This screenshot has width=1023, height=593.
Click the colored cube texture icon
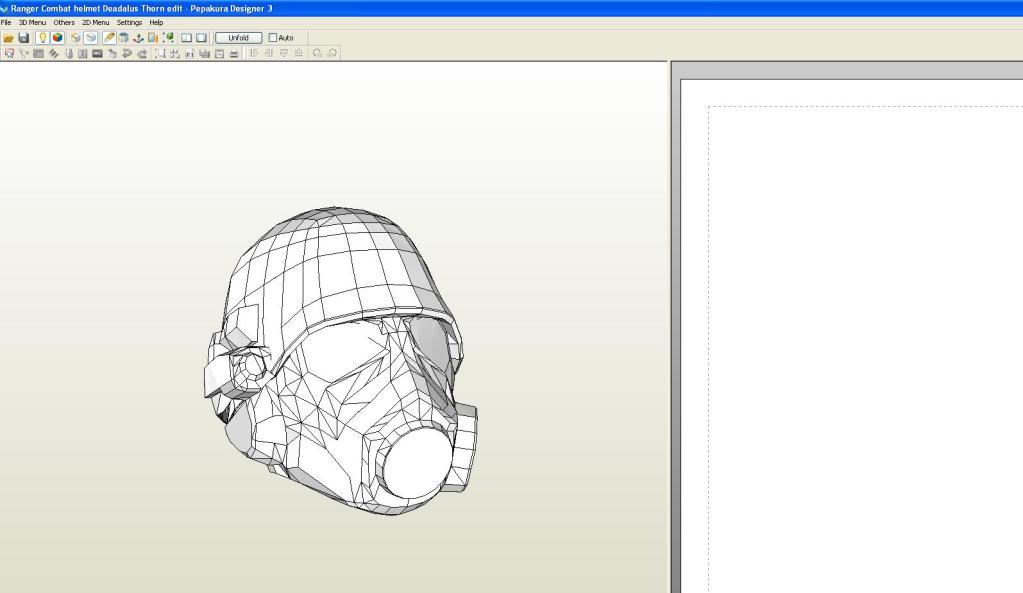coord(57,38)
